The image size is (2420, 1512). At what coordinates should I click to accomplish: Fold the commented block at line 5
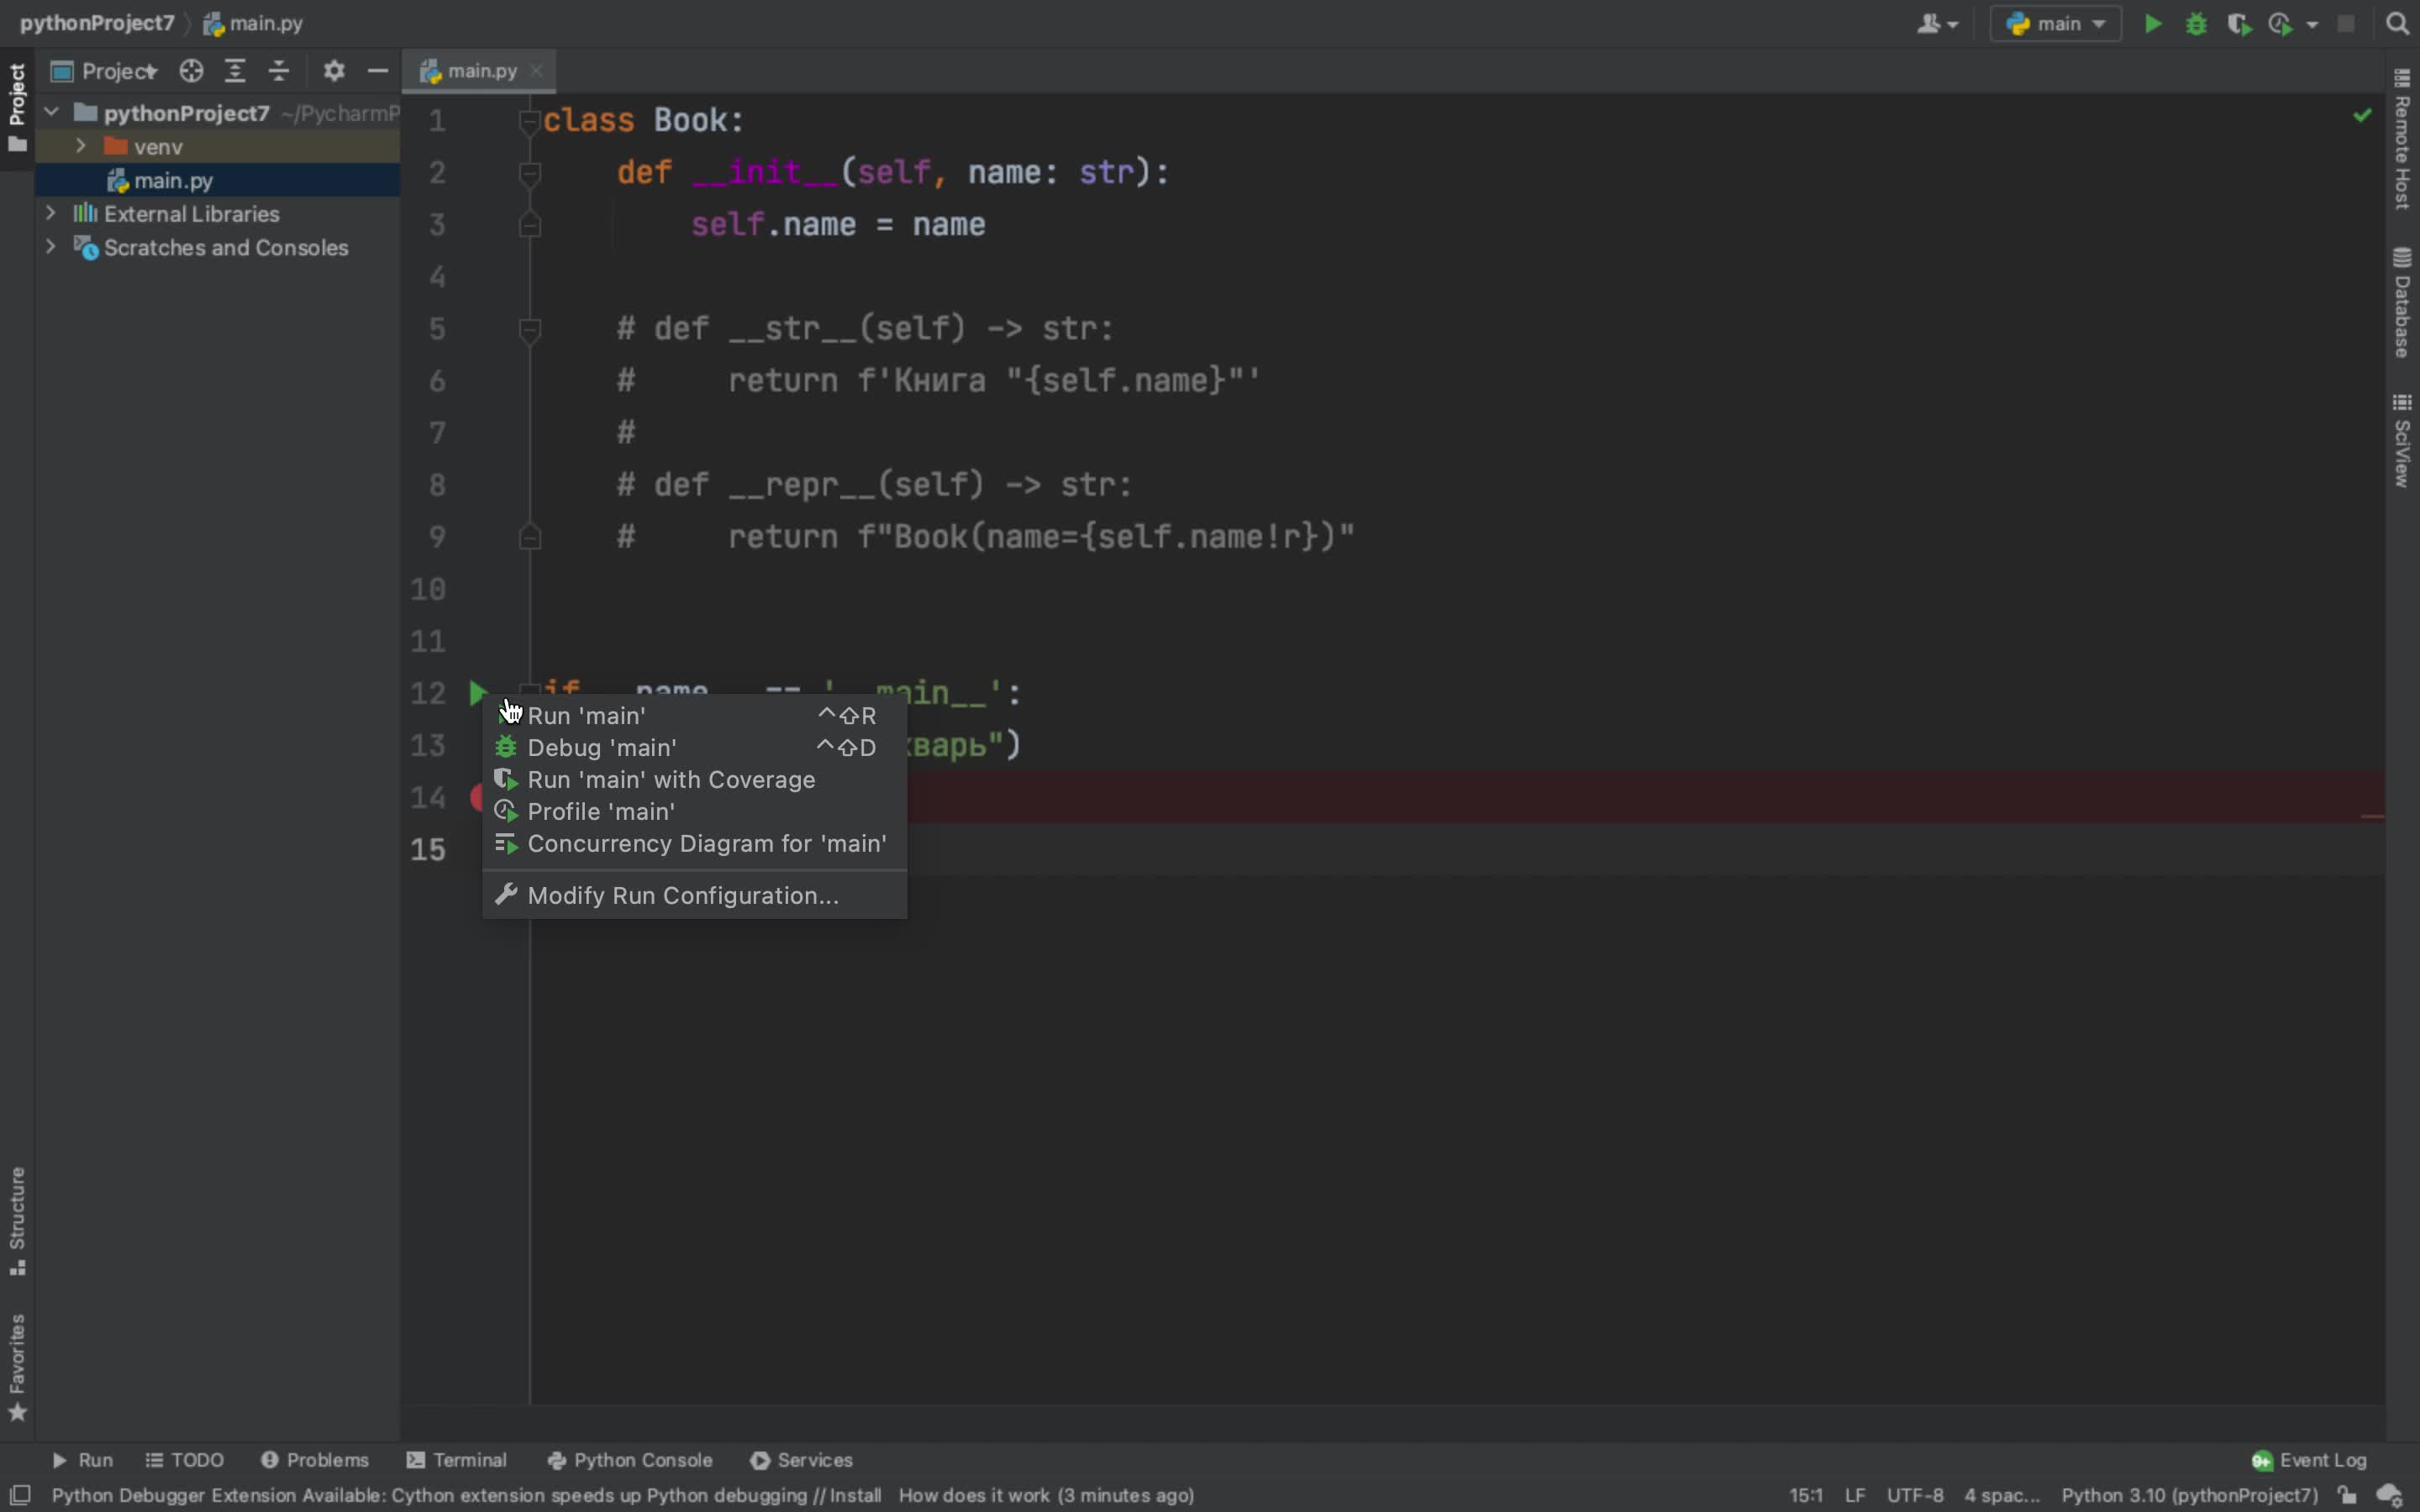530,329
